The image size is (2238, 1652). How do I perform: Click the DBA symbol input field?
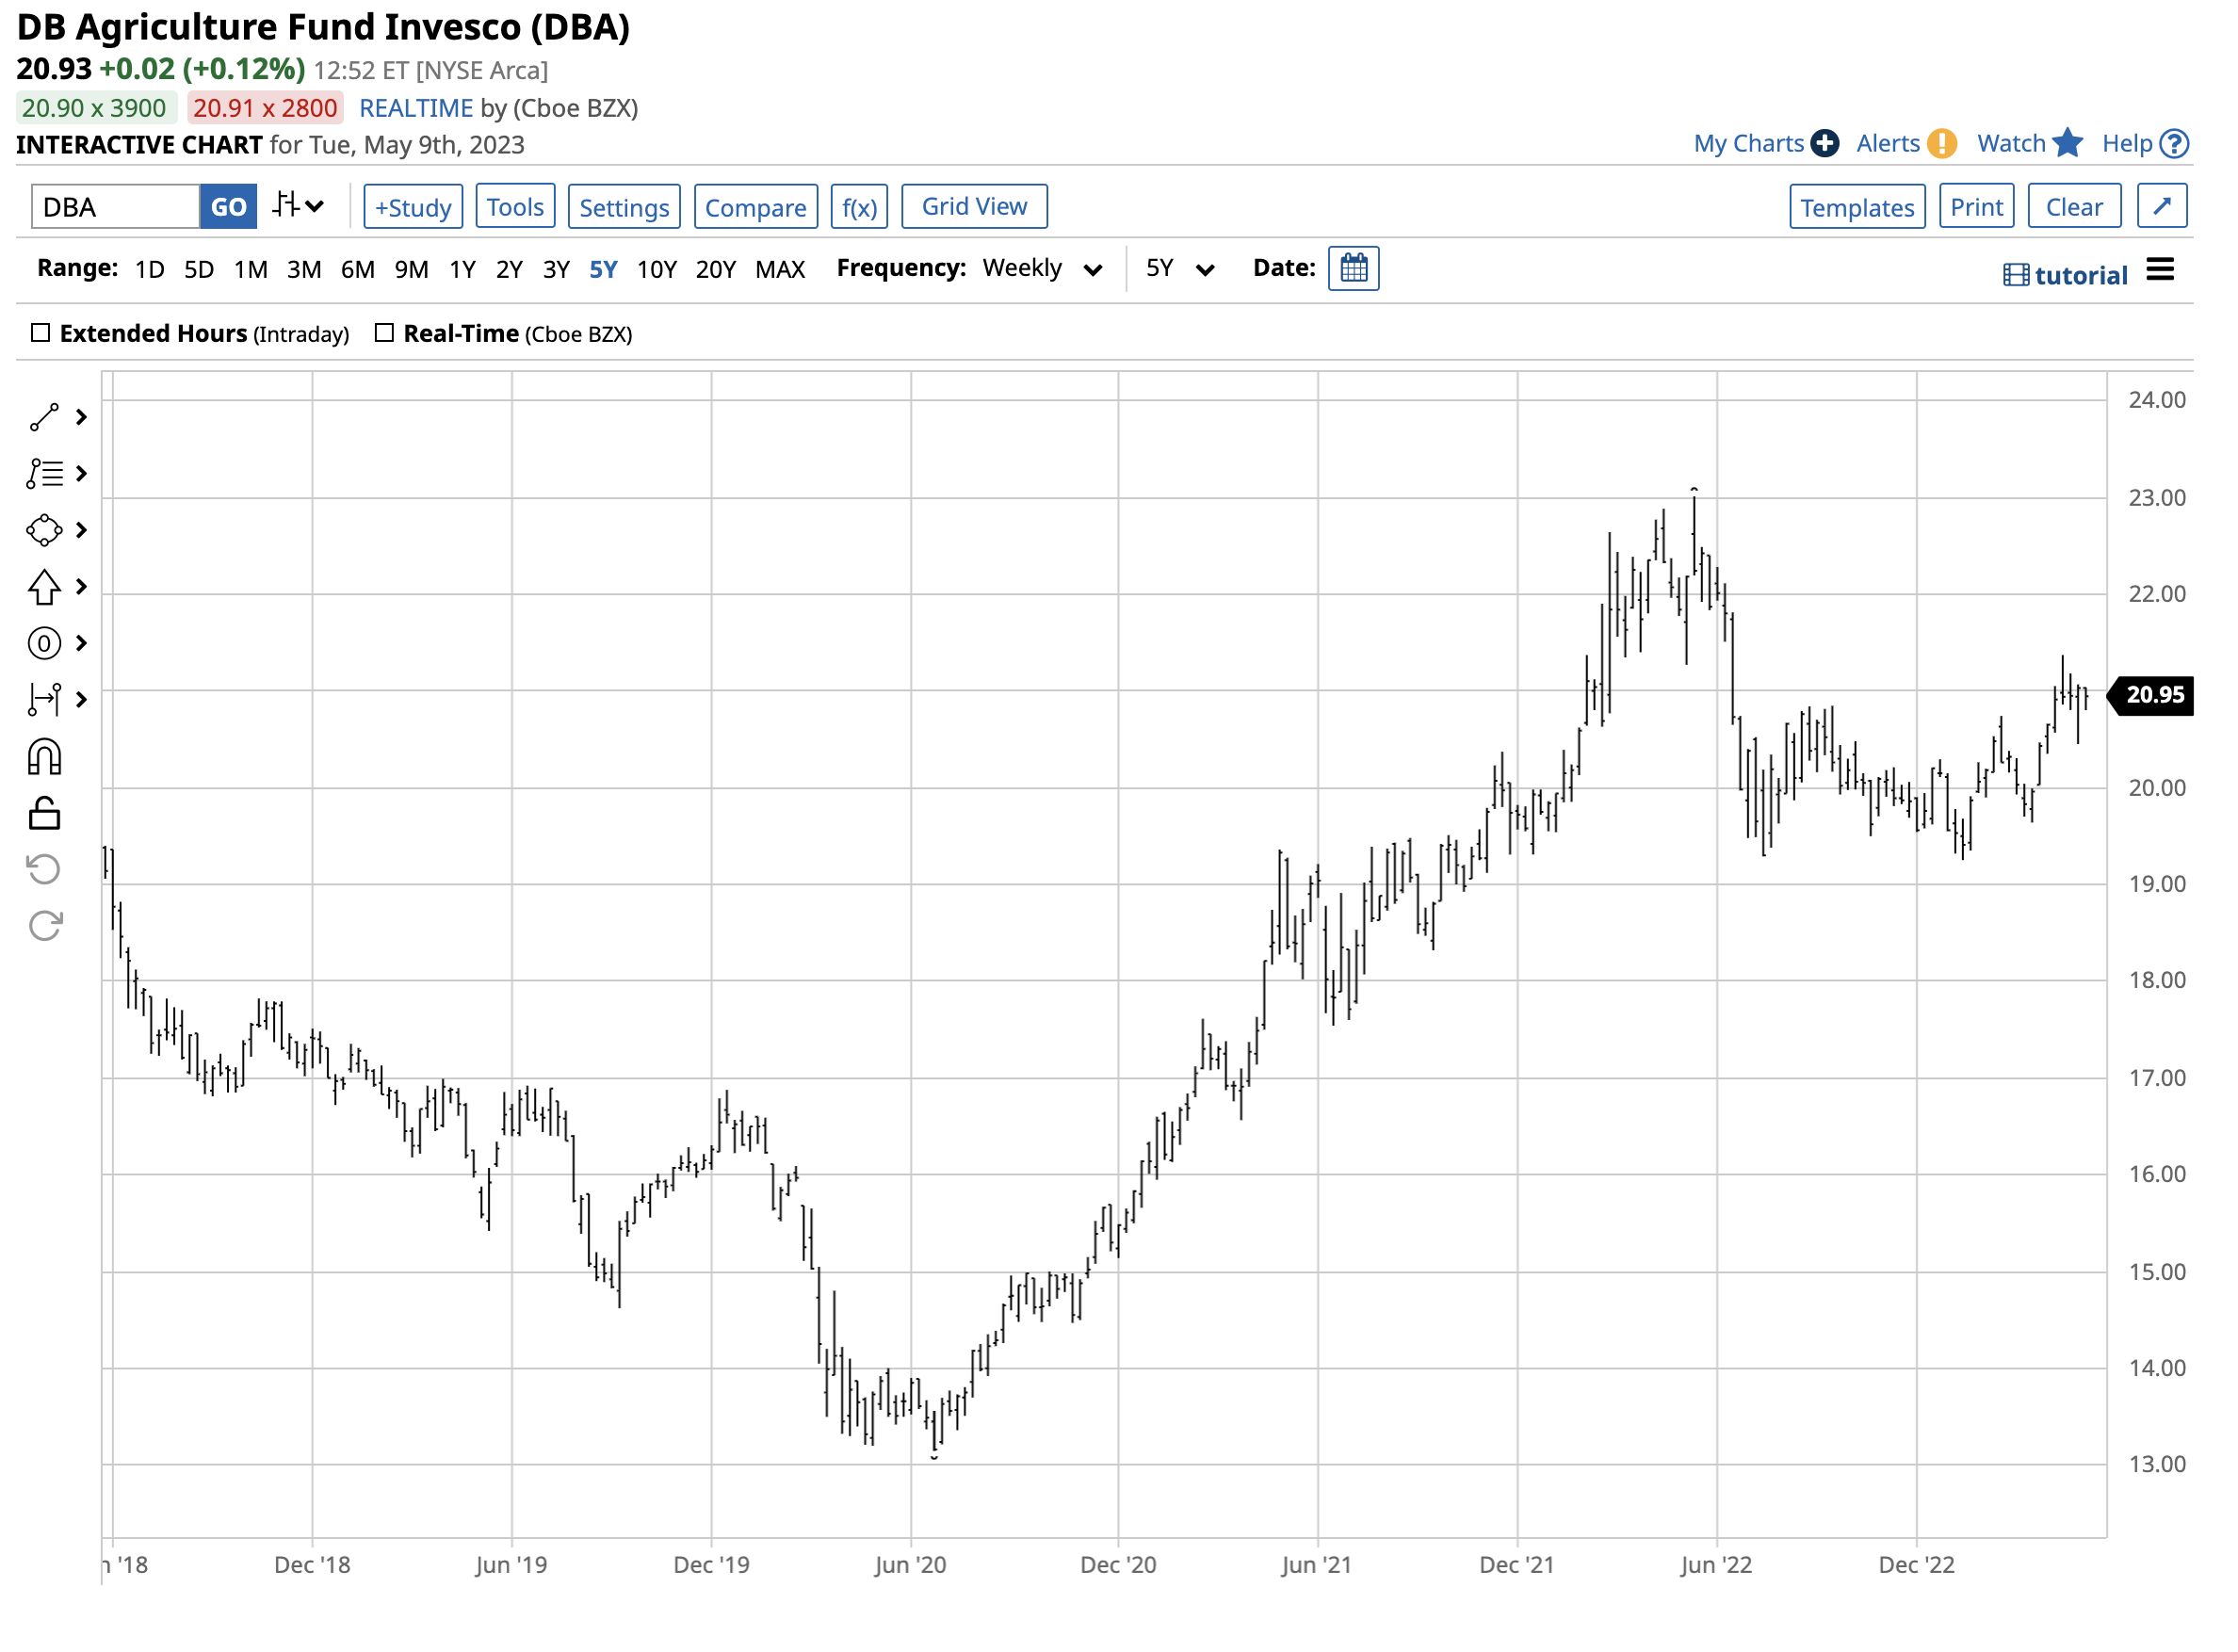point(116,207)
